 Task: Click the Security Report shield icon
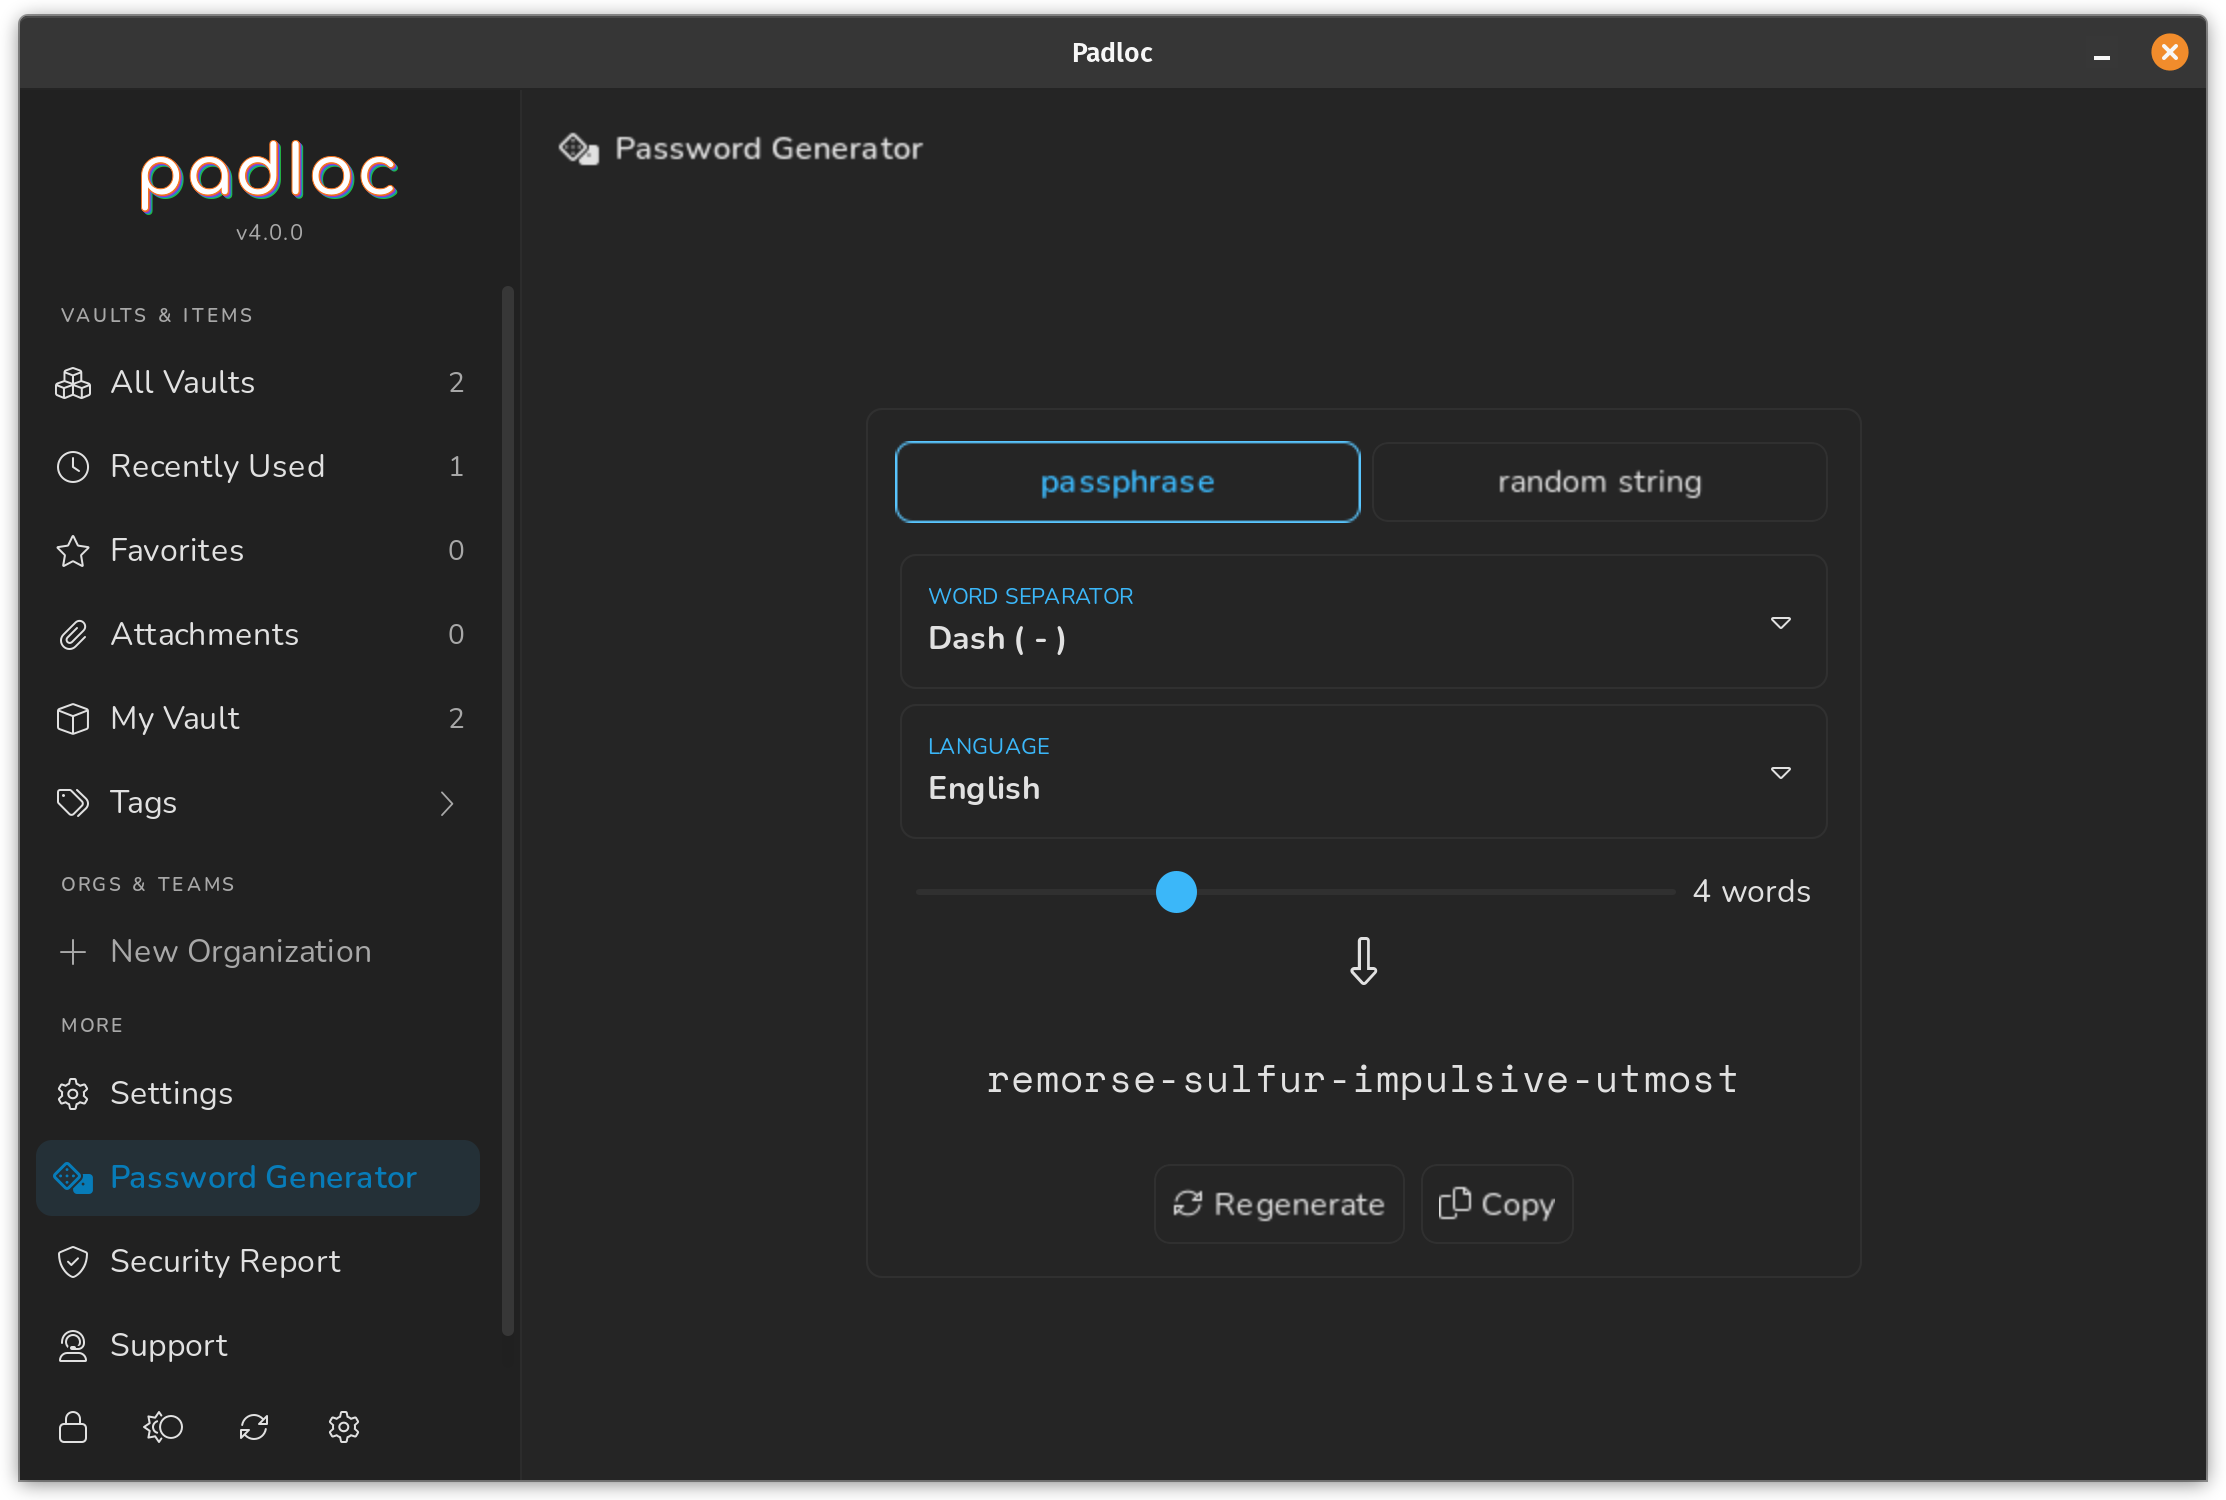[x=72, y=1261]
